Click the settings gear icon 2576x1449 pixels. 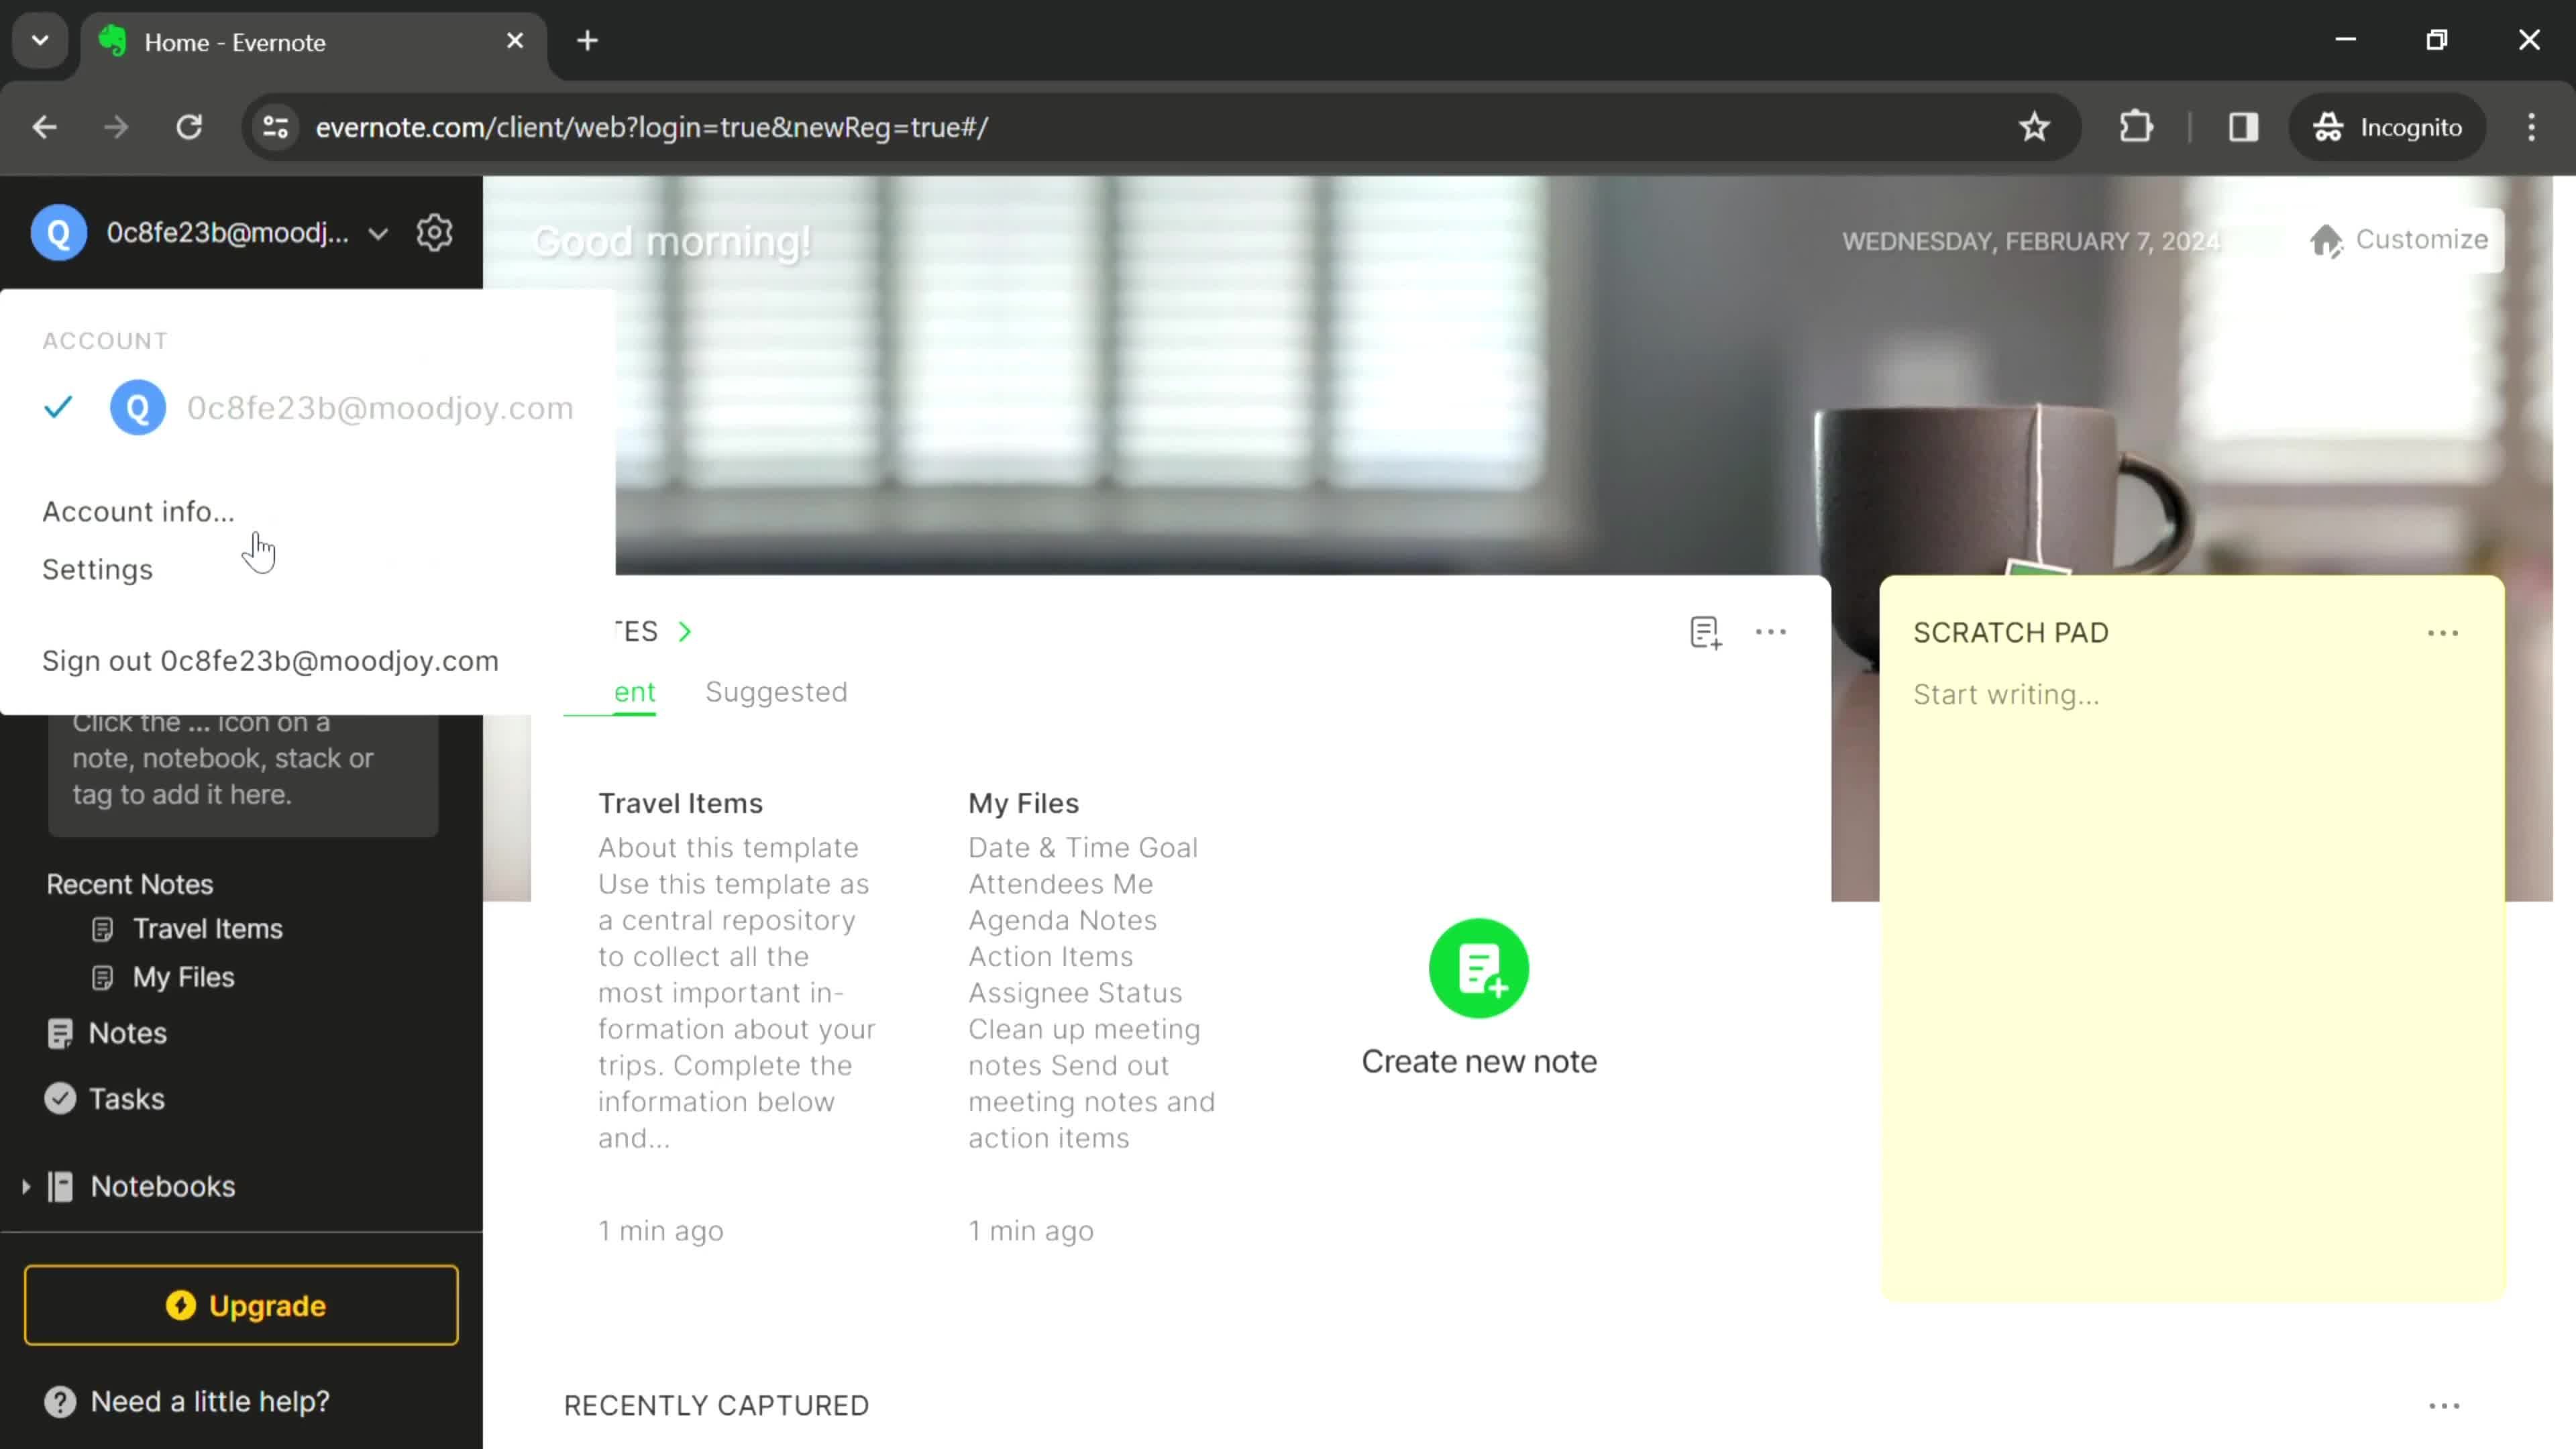tap(435, 231)
